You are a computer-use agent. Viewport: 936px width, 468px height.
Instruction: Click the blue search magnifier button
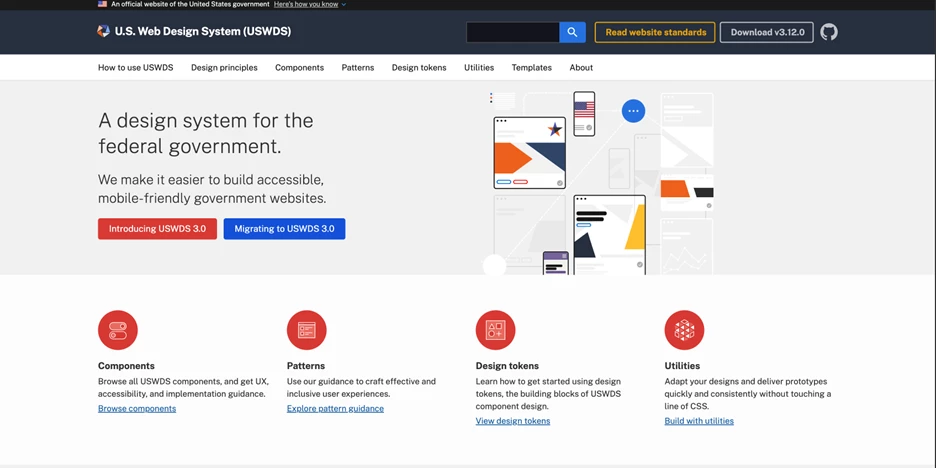[x=572, y=32]
